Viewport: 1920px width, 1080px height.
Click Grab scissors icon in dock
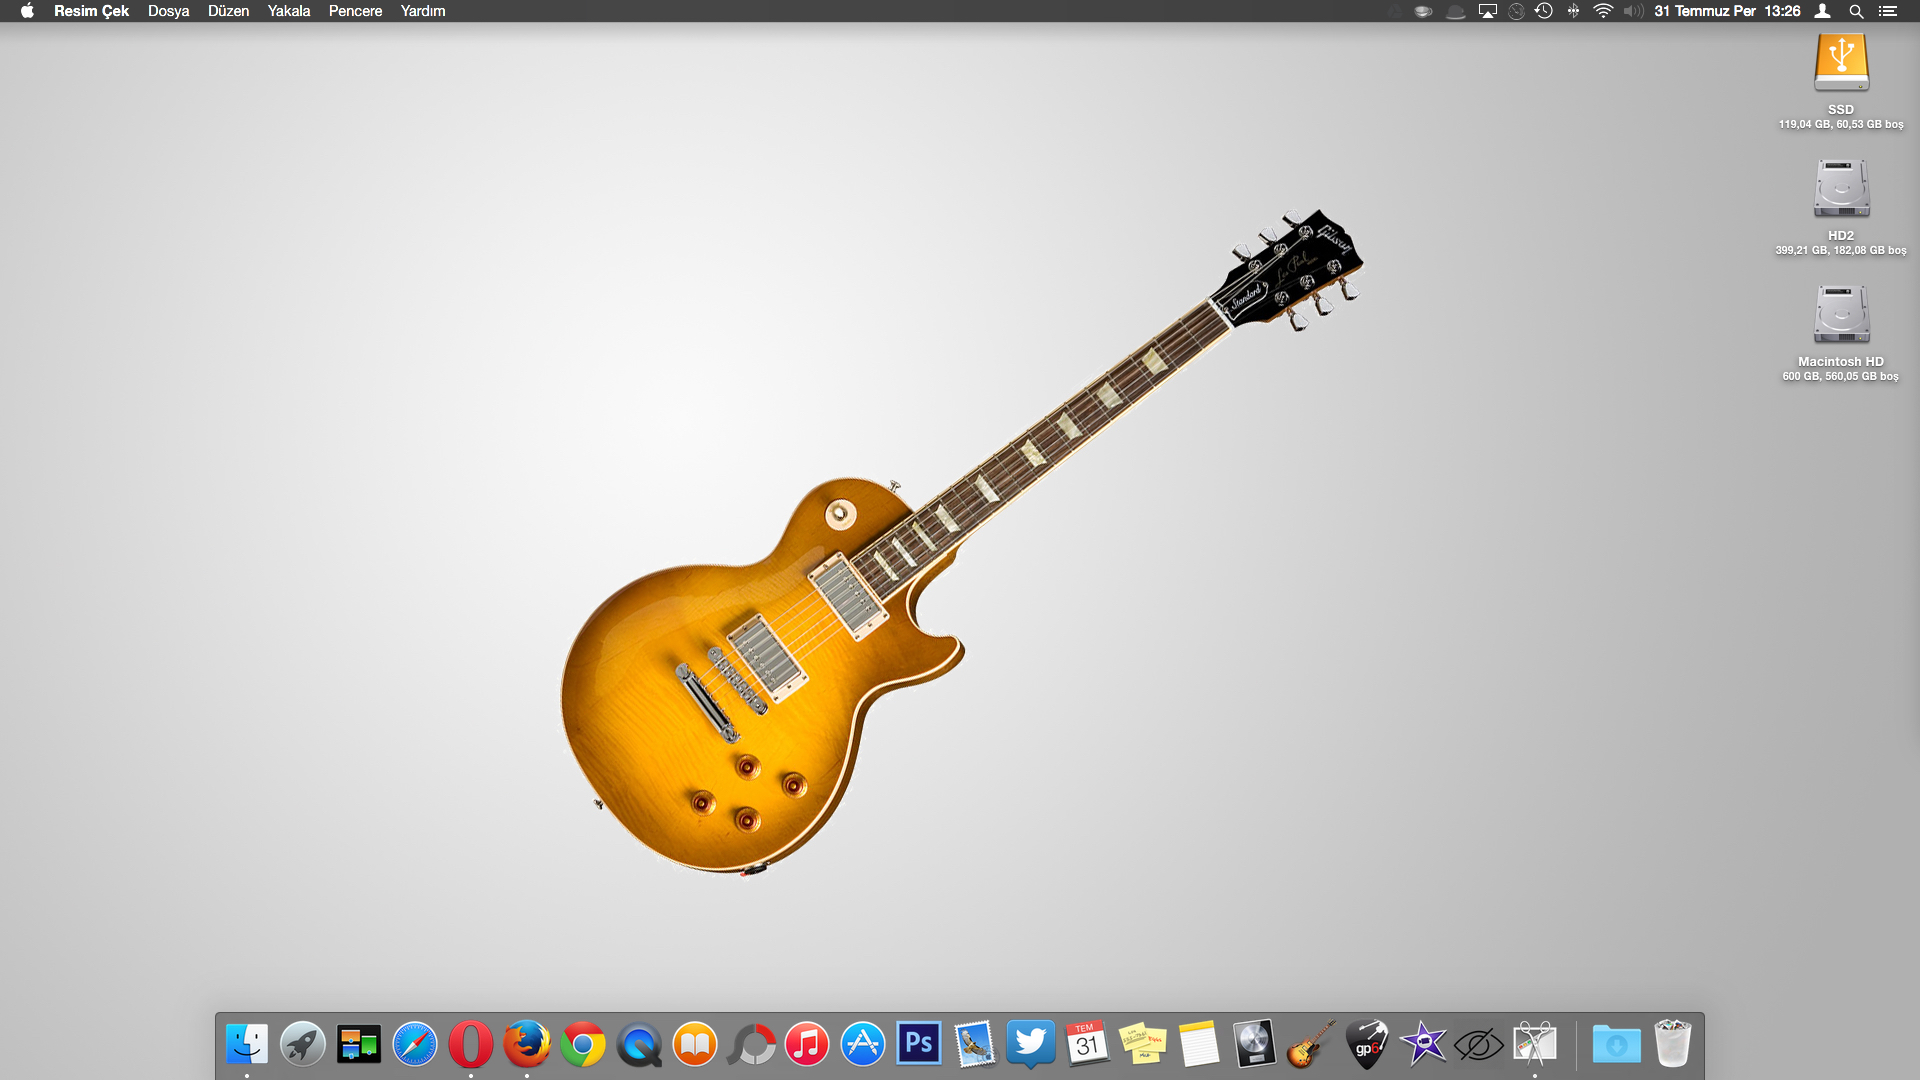[1534, 1045]
